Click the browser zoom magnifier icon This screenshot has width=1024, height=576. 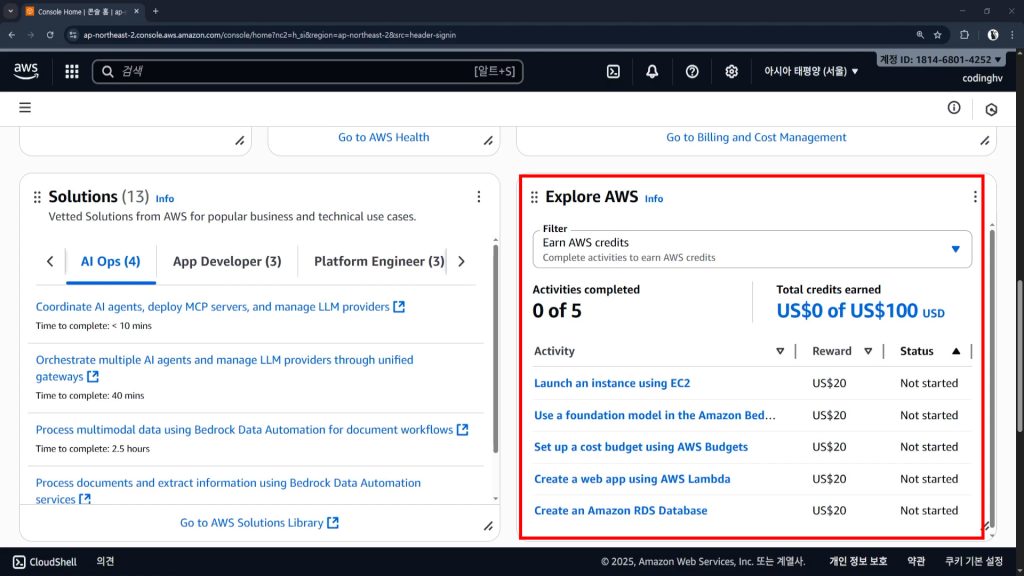920,35
